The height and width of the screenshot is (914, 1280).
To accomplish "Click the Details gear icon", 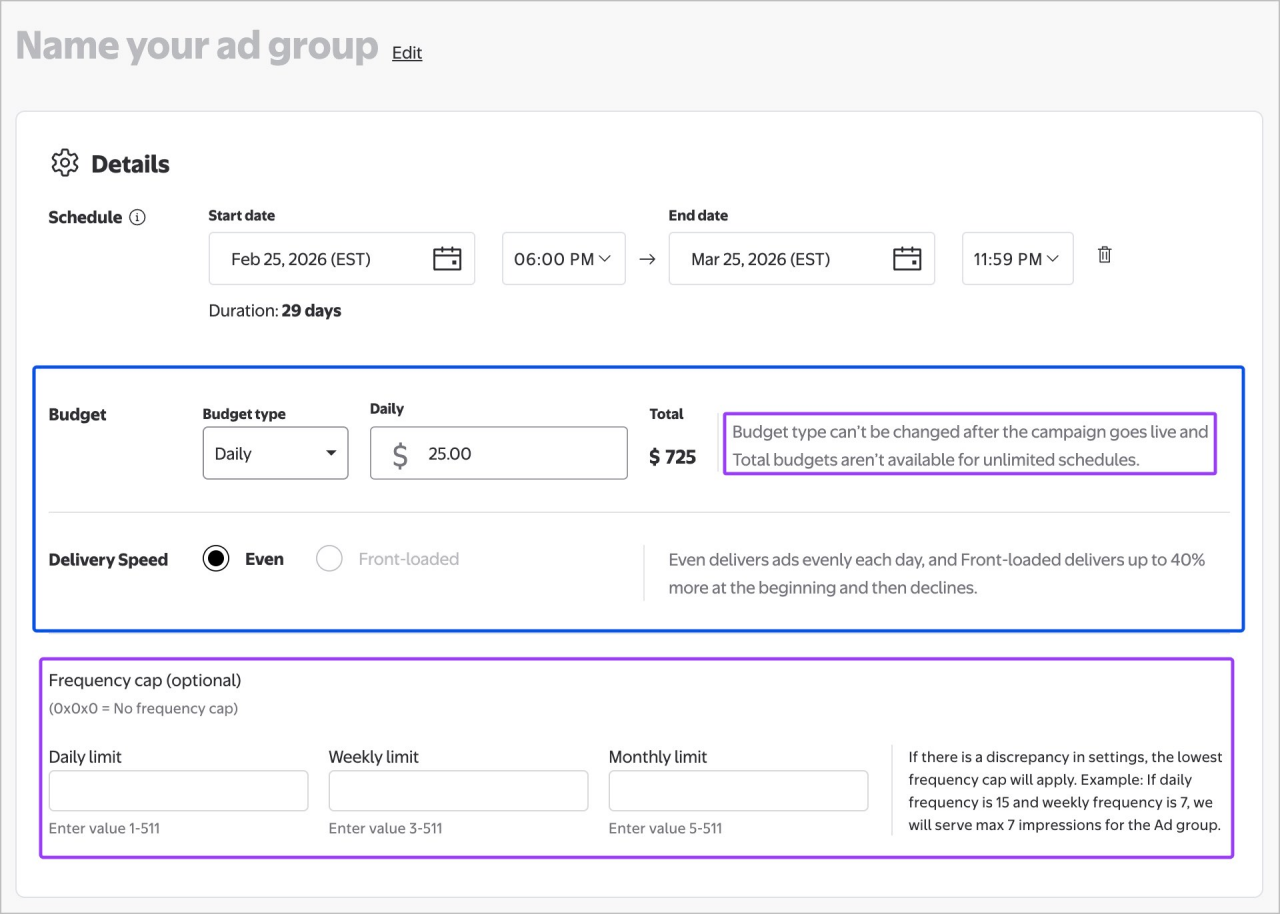I will point(65,163).
